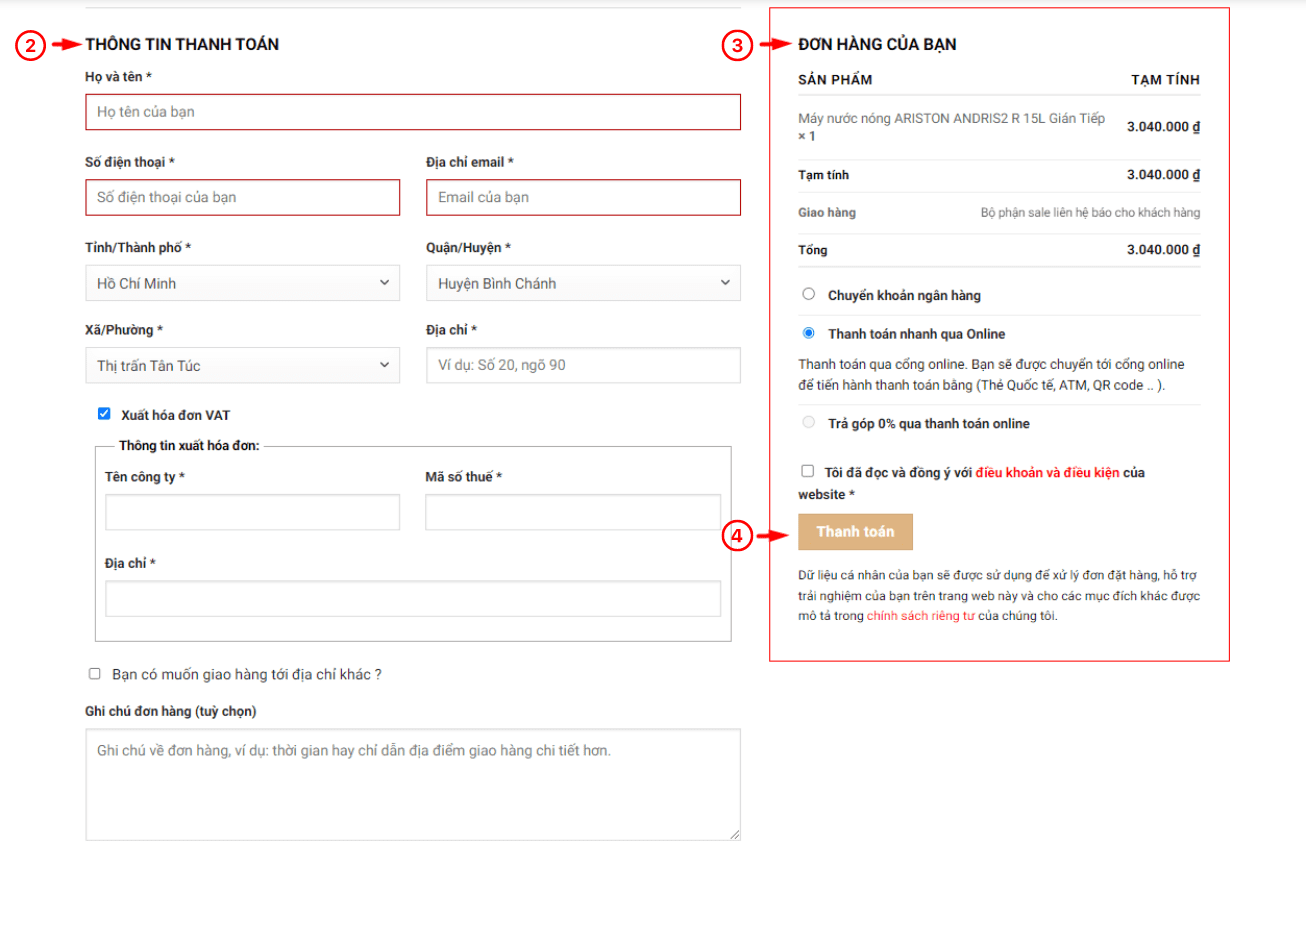Select Chuyển khoản ngân hàng payment option
The height and width of the screenshot is (938, 1307).
809,294
